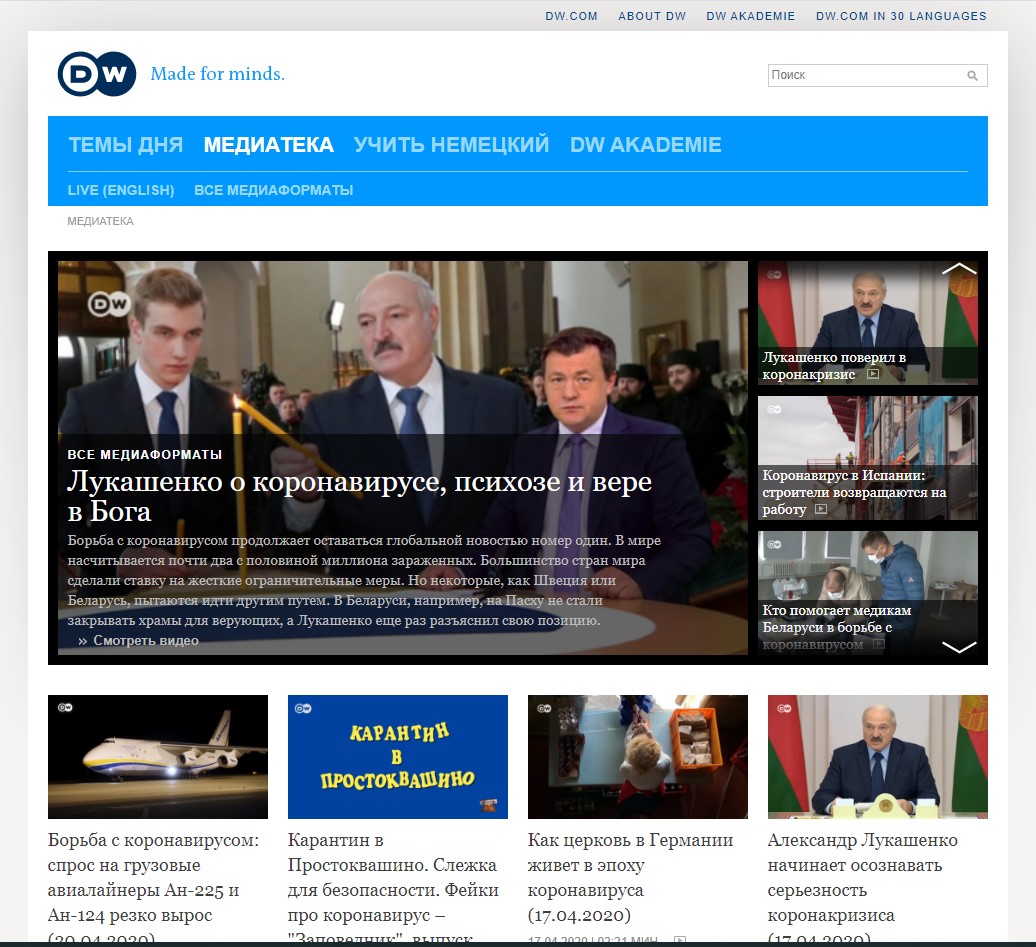Open DW AKADEMIE link in top bar
Image resolution: width=1036 pixels, height=947 pixels.
[751, 16]
